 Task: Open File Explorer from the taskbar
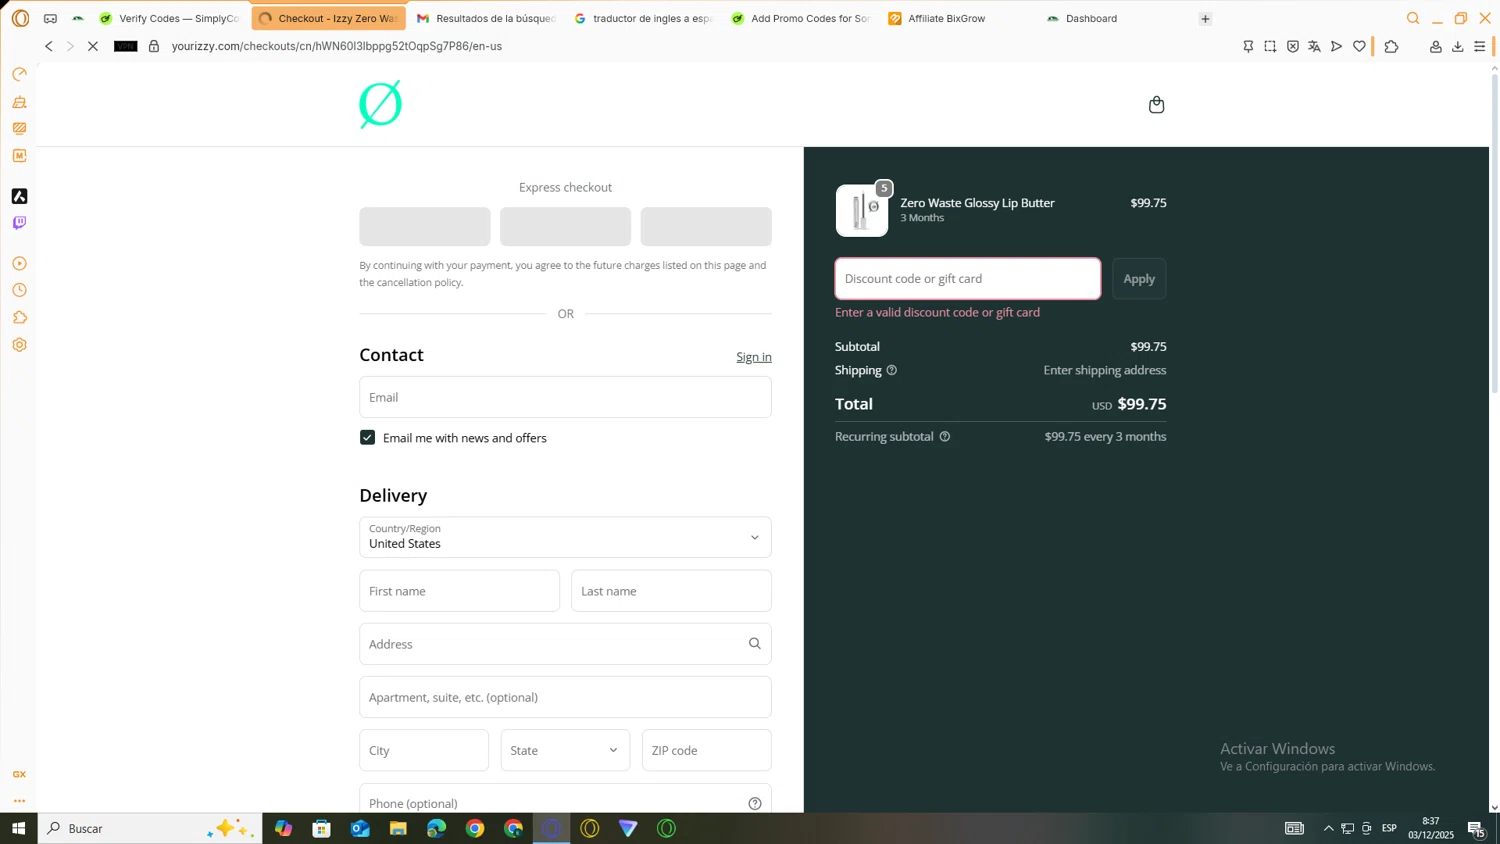[x=398, y=828]
